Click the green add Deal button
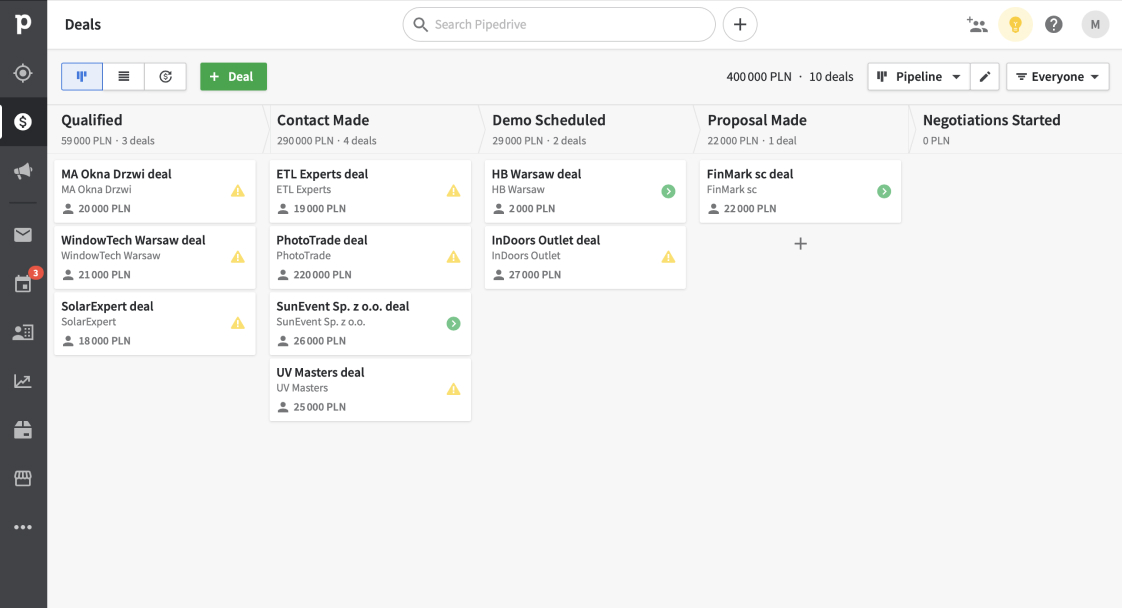 [233, 77]
